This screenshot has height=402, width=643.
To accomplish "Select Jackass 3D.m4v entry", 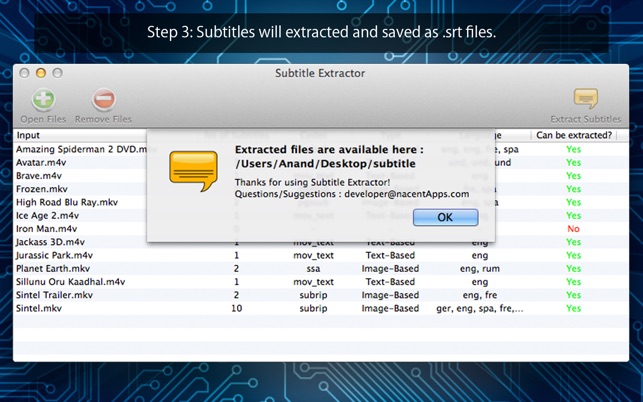I will (50, 242).
